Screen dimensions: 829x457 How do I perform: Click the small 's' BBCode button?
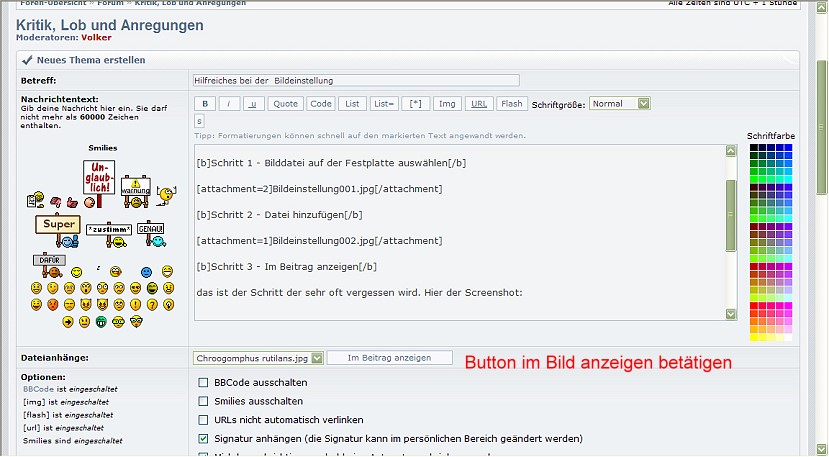point(199,121)
